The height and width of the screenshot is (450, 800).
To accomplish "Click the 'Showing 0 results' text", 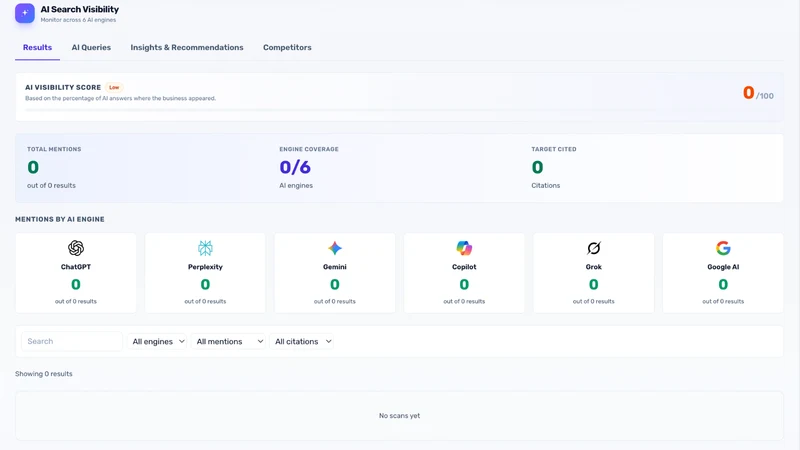I will (44, 373).
